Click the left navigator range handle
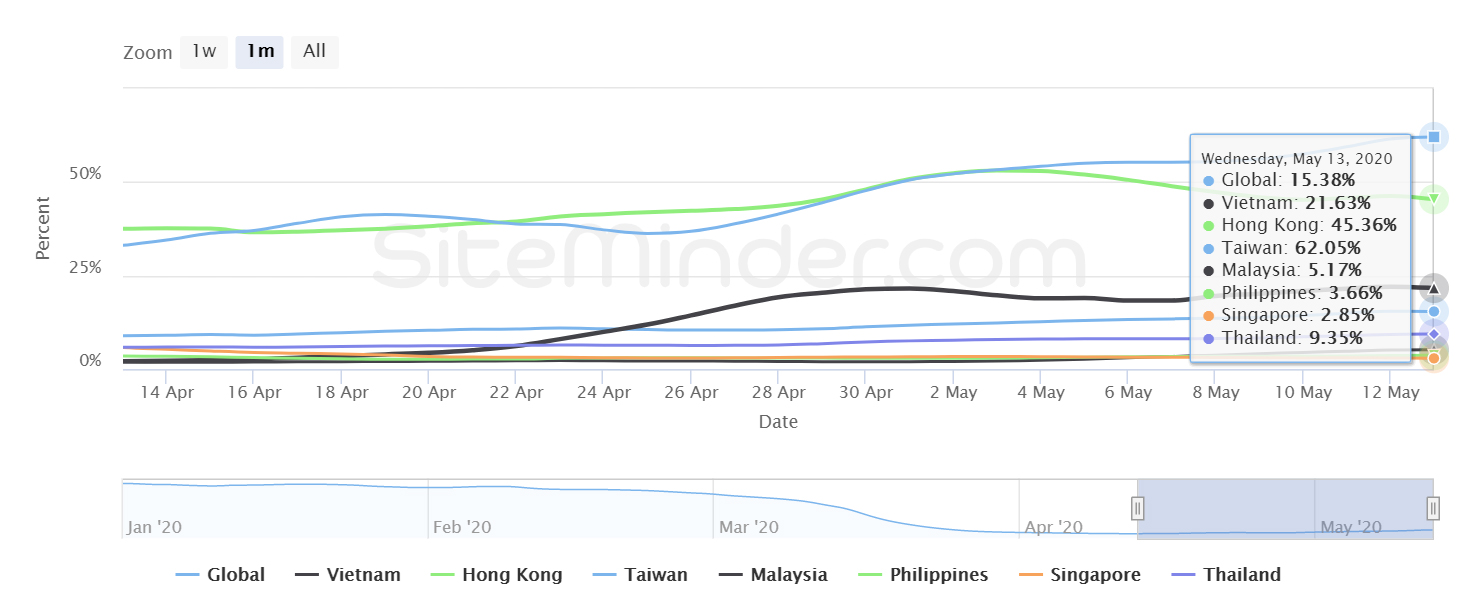 click(1137, 508)
